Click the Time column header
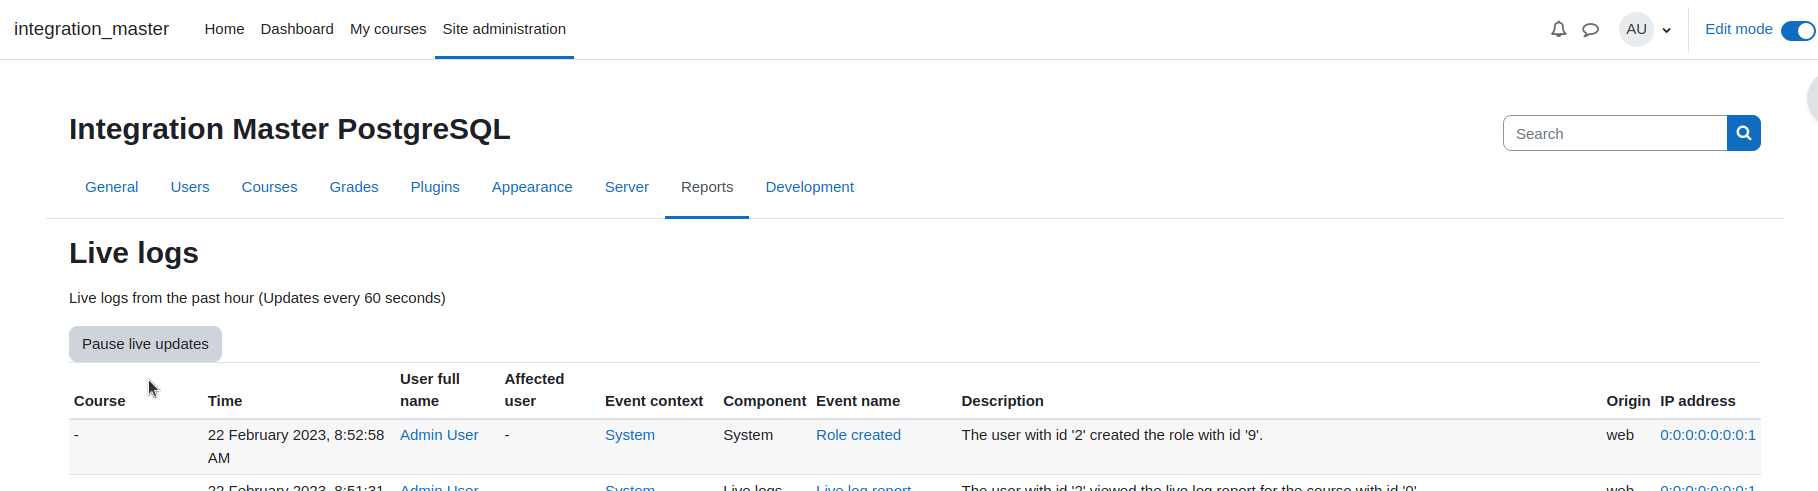The width and height of the screenshot is (1818, 491). [x=225, y=401]
